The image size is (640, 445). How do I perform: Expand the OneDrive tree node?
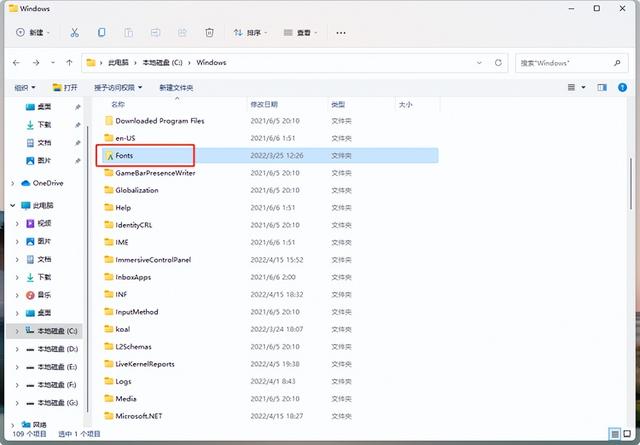click(x=13, y=183)
